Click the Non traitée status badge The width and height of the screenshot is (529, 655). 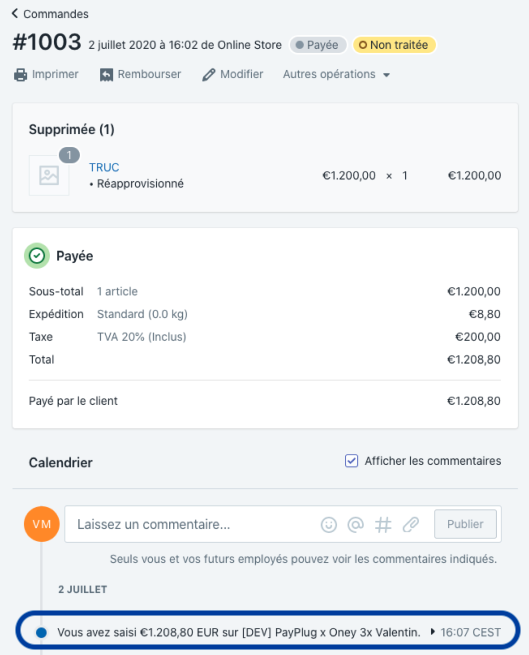coord(394,45)
